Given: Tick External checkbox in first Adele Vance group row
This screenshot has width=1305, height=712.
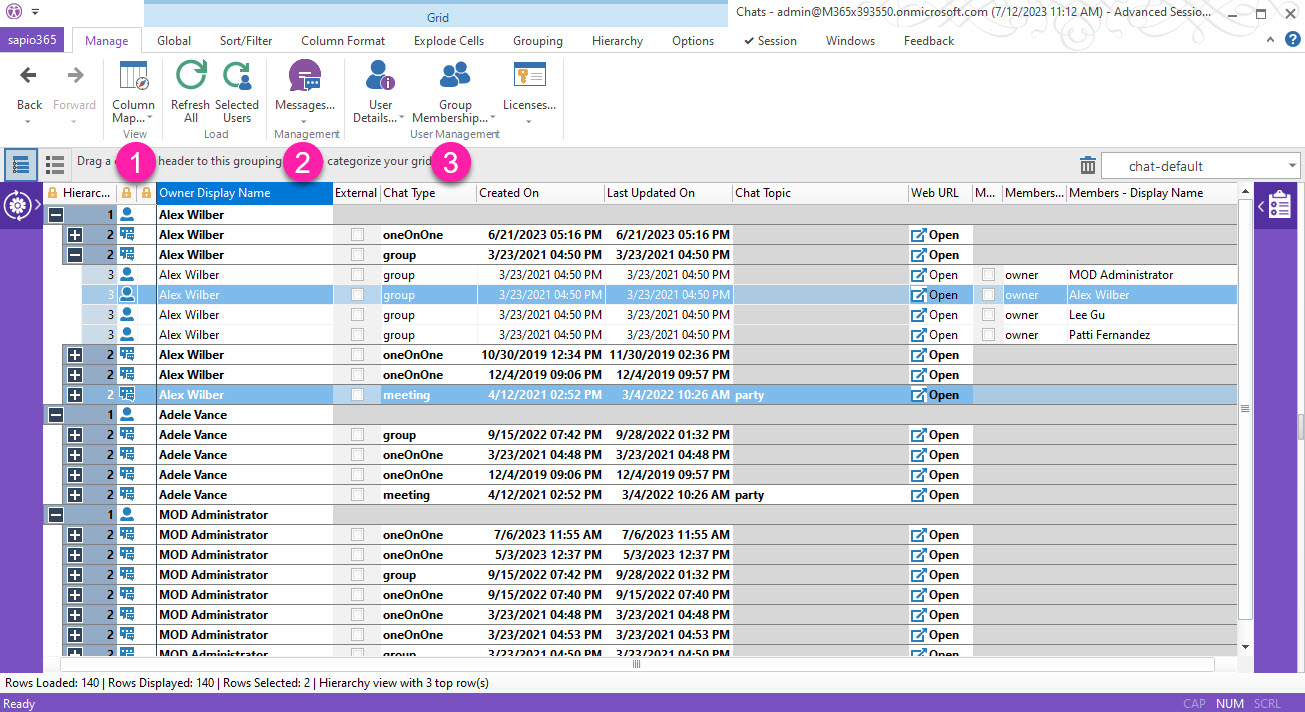Looking at the screenshot, I should tap(357, 435).
